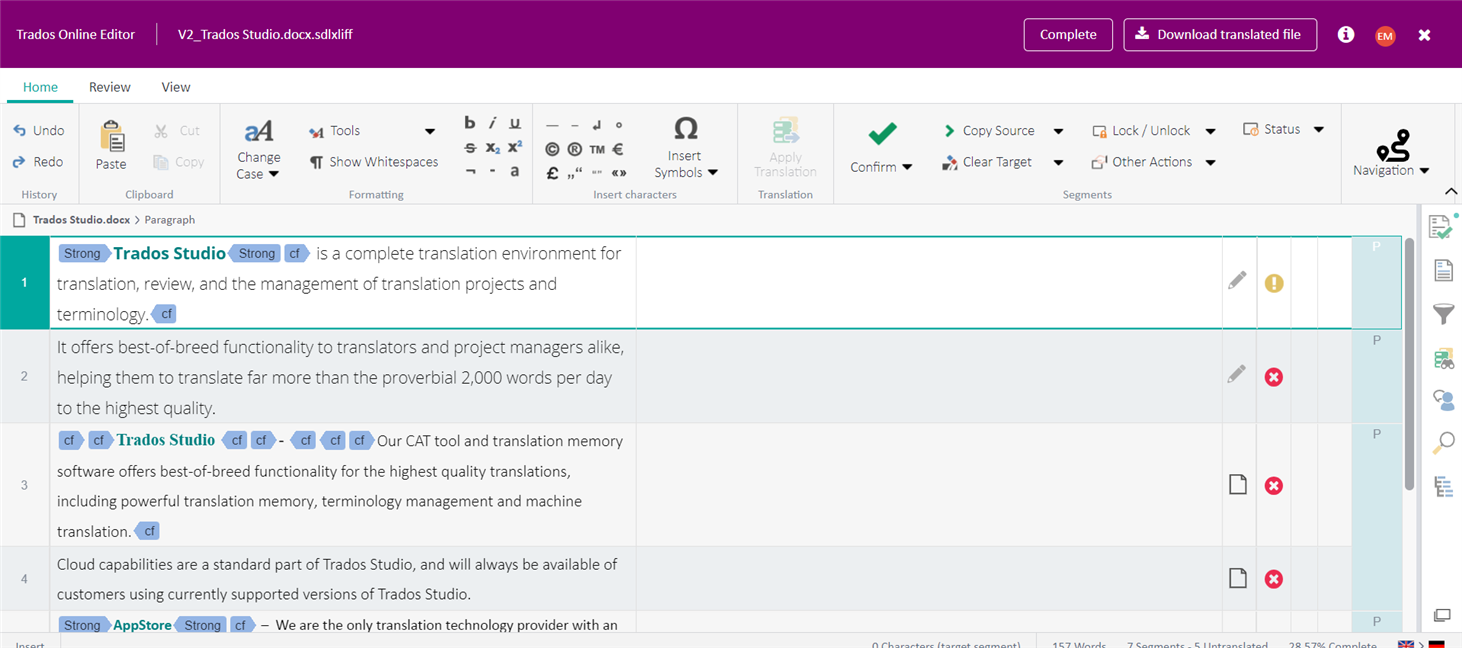Switch to the Review tab

(110, 87)
